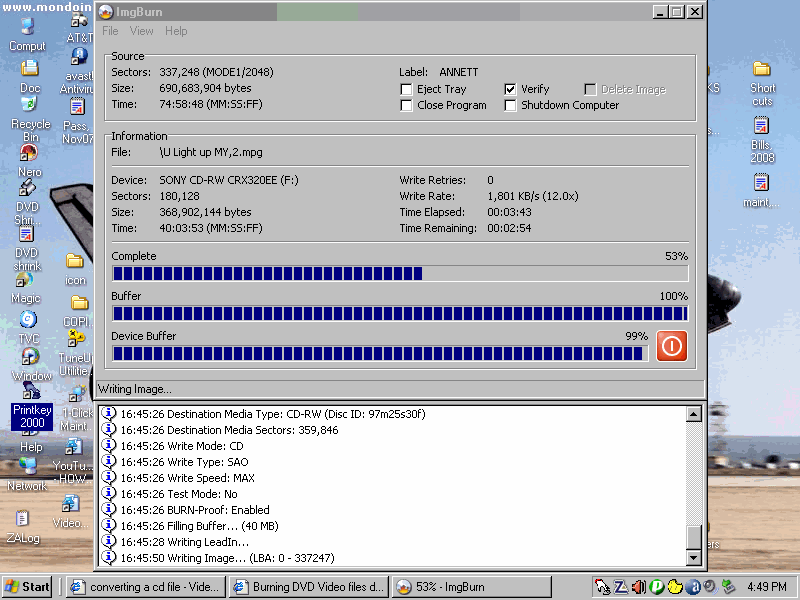Image resolution: width=800 pixels, height=600 pixels.
Task: Click the Complete progress bar
Action: tap(400, 273)
